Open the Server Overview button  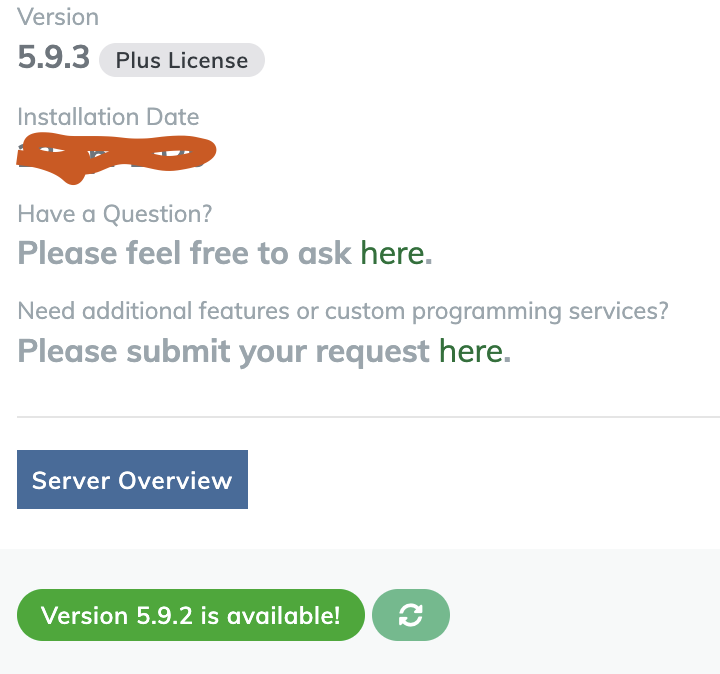pyautogui.click(x=132, y=479)
